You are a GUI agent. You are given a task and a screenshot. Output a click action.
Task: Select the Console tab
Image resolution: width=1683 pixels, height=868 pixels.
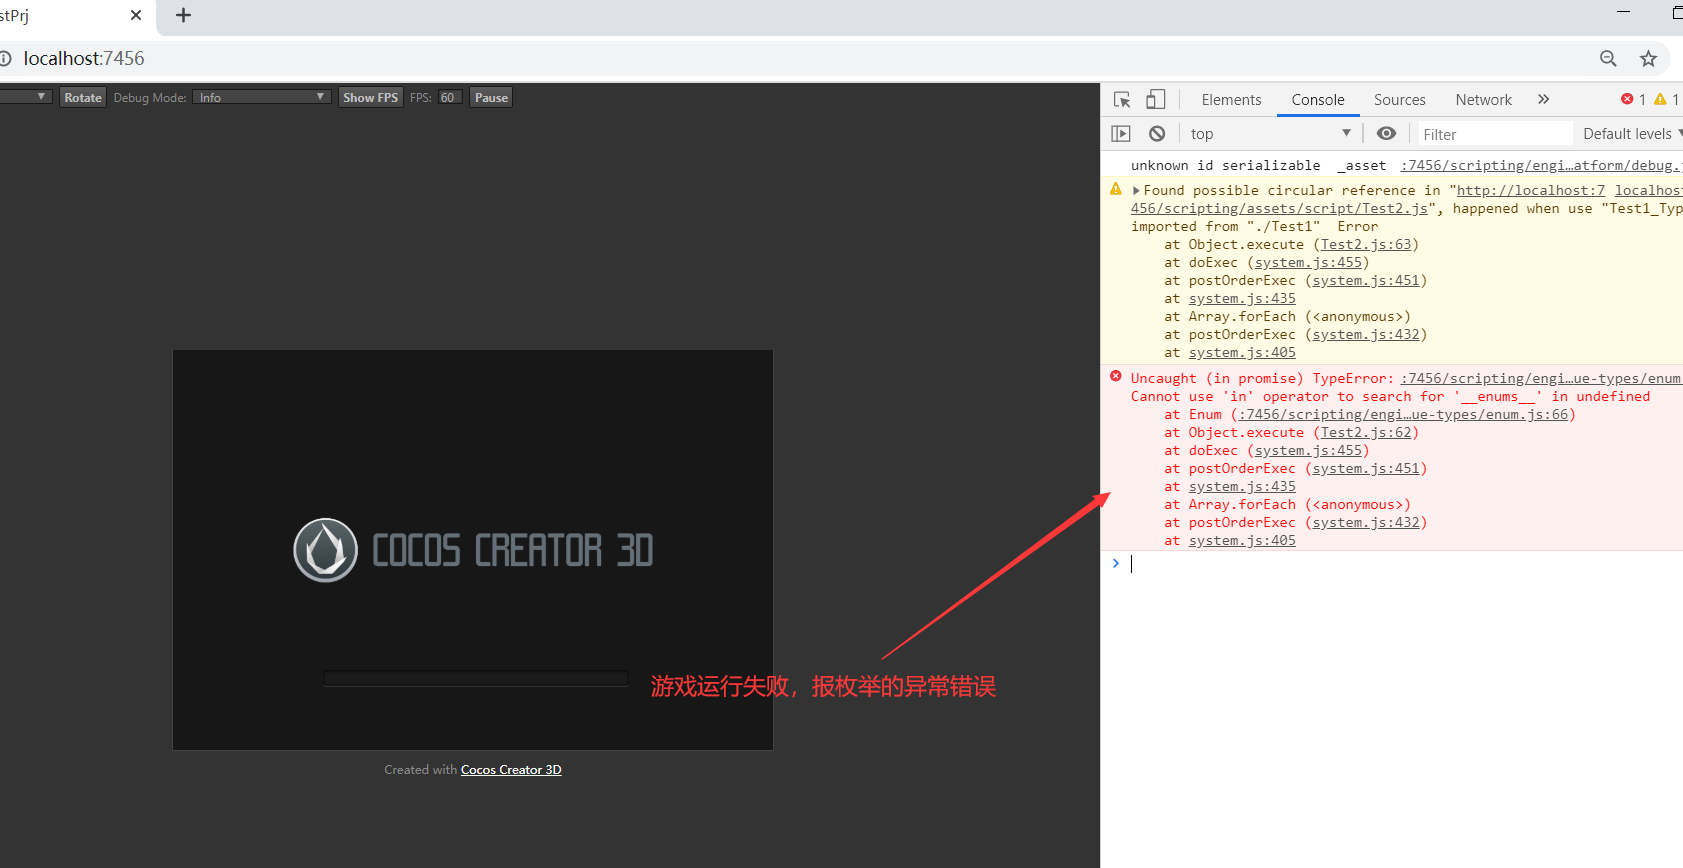pos(1318,100)
